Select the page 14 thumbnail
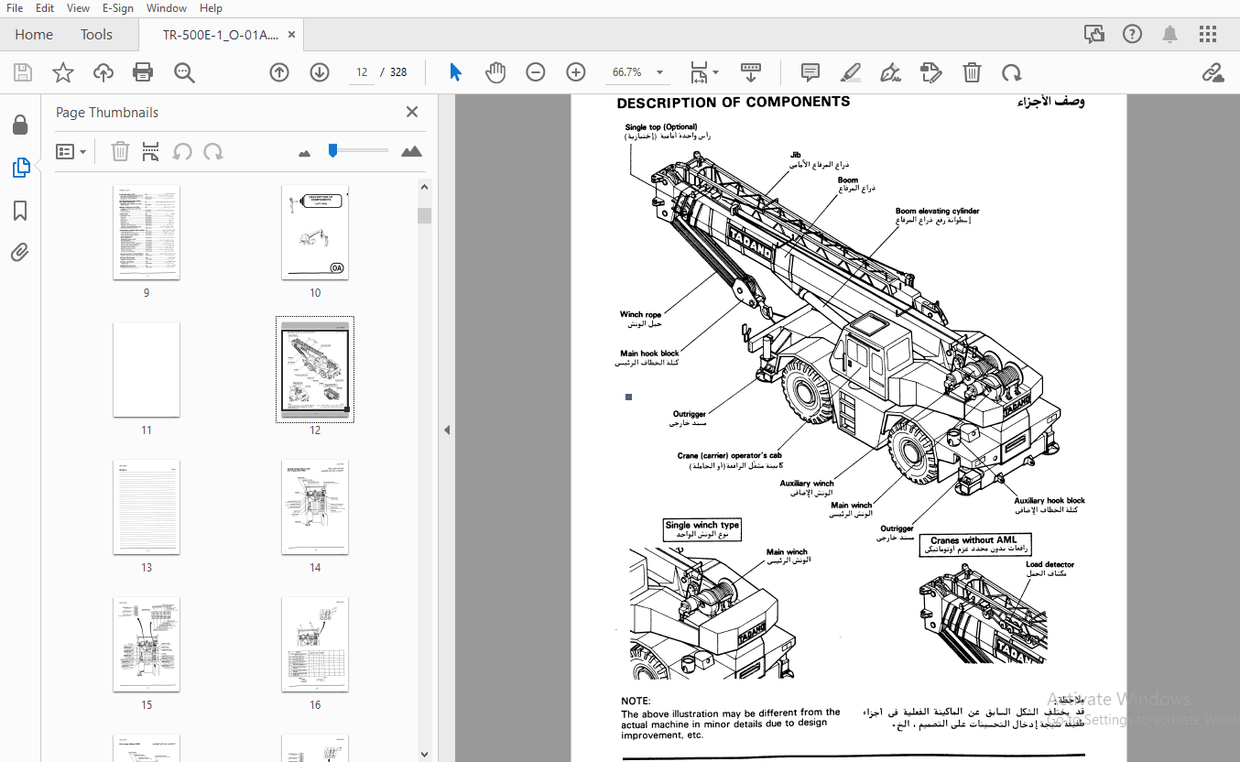Viewport: 1240px width, 762px height. (x=315, y=507)
